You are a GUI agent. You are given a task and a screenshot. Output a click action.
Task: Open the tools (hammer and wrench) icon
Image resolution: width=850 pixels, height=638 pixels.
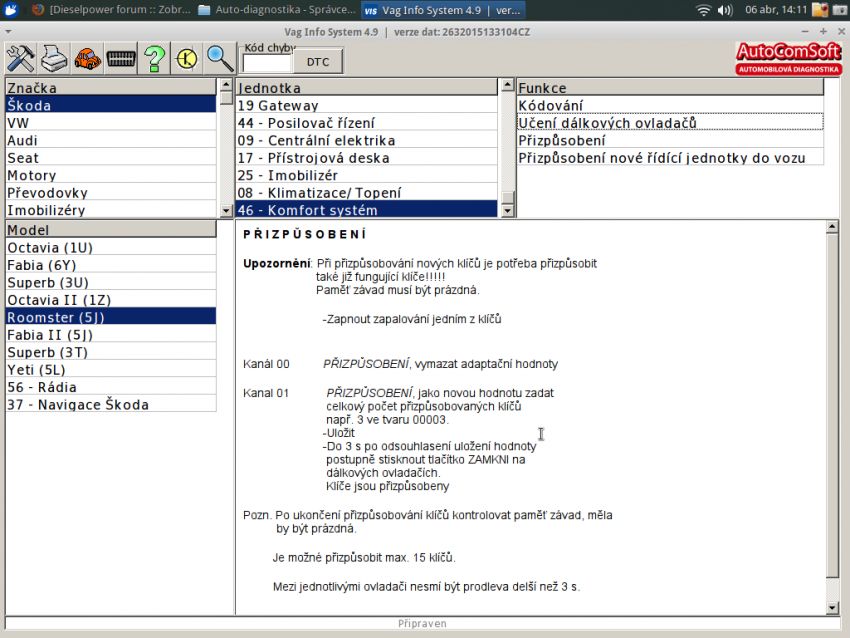point(21,58)
